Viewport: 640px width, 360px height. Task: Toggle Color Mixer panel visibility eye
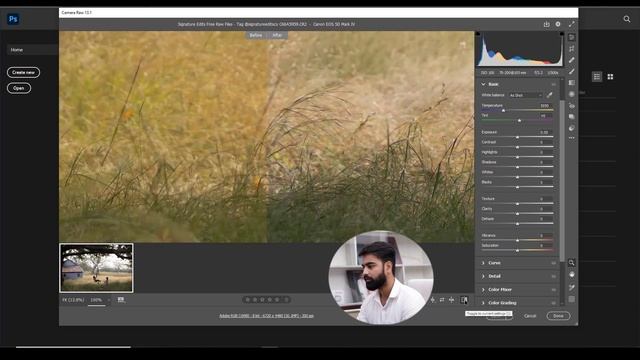point(553,290)
